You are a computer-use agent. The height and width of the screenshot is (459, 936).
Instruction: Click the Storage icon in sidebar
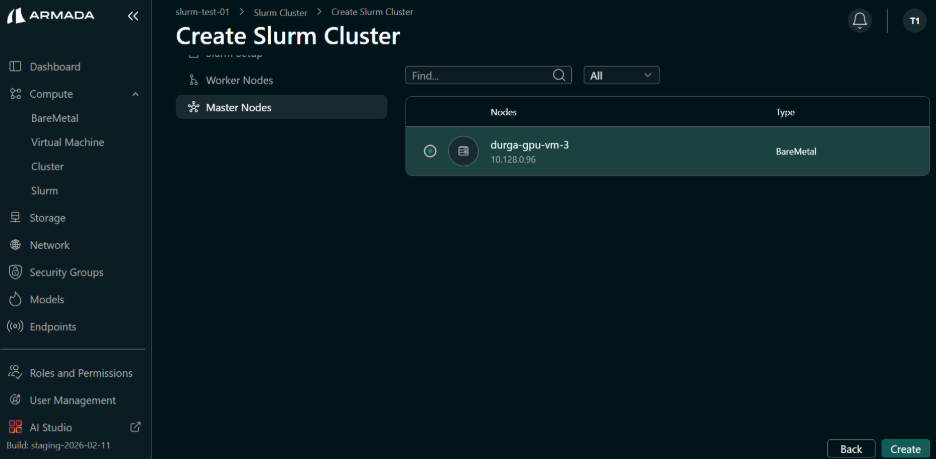pyautogui.click(x=16, y=218)
